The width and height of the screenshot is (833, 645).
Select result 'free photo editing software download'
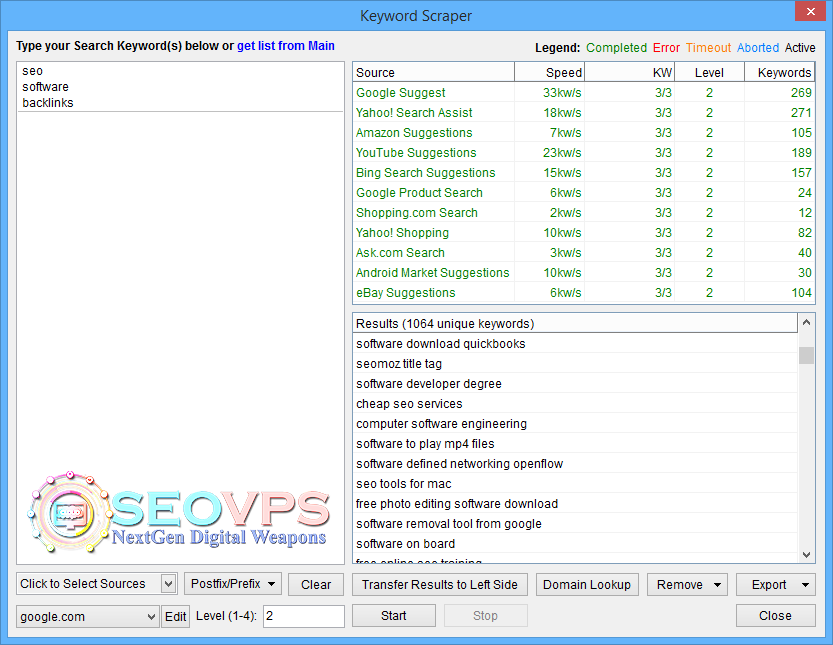tap(575, 504)
